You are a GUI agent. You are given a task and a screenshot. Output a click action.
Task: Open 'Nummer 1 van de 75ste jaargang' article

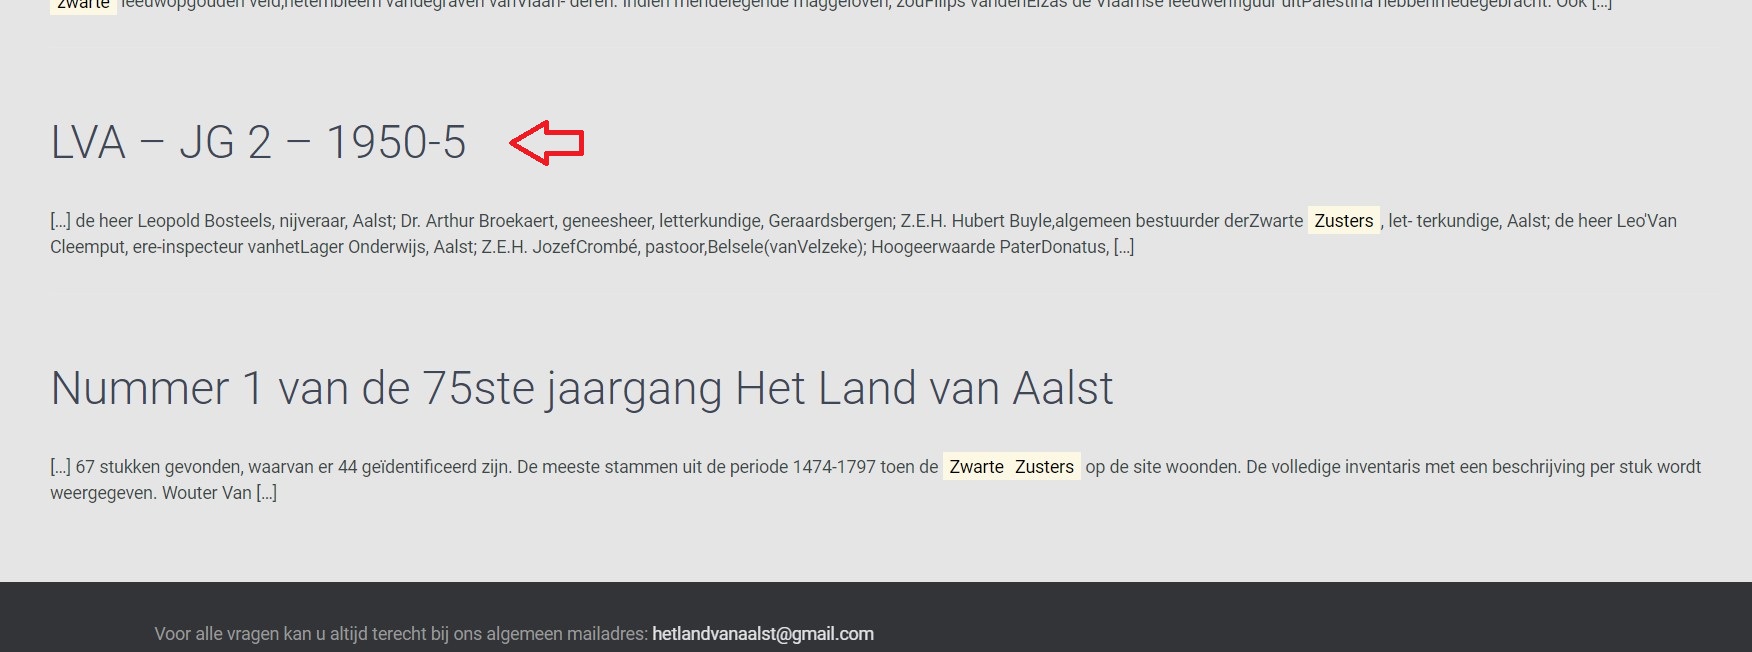click(x=581, y=388)
